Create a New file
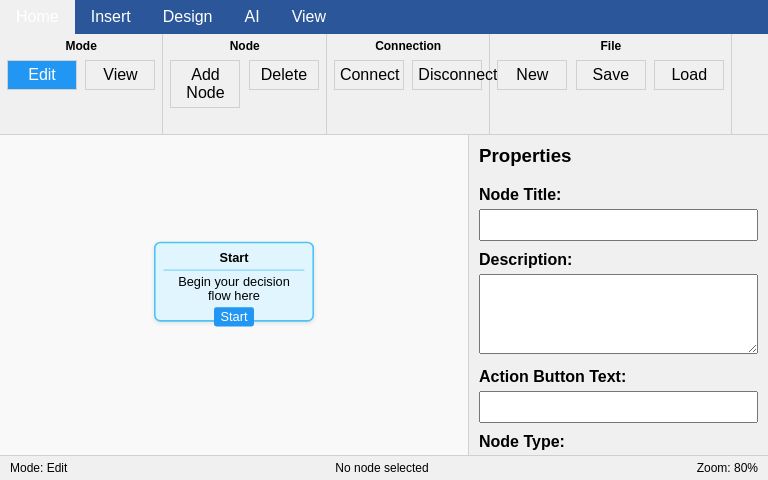This screenshot has width=768, height=480. [532, 75]
